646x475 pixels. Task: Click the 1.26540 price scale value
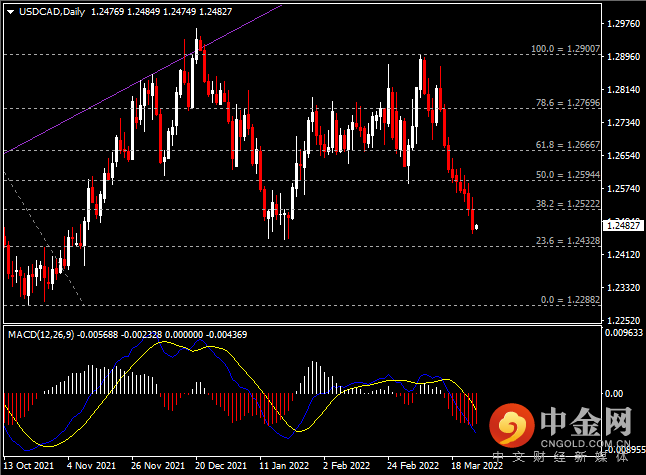pos(624,155)
